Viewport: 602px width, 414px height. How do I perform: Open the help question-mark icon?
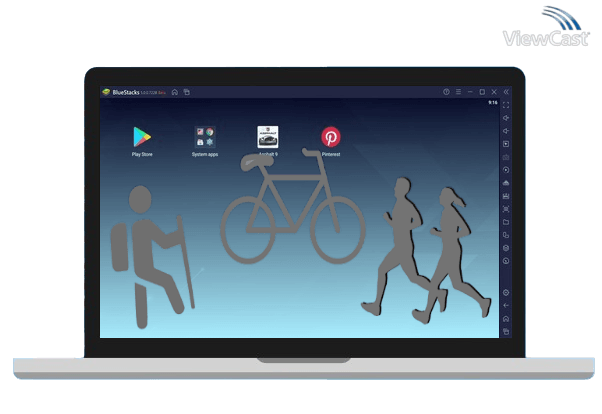[x=446, y=92]
